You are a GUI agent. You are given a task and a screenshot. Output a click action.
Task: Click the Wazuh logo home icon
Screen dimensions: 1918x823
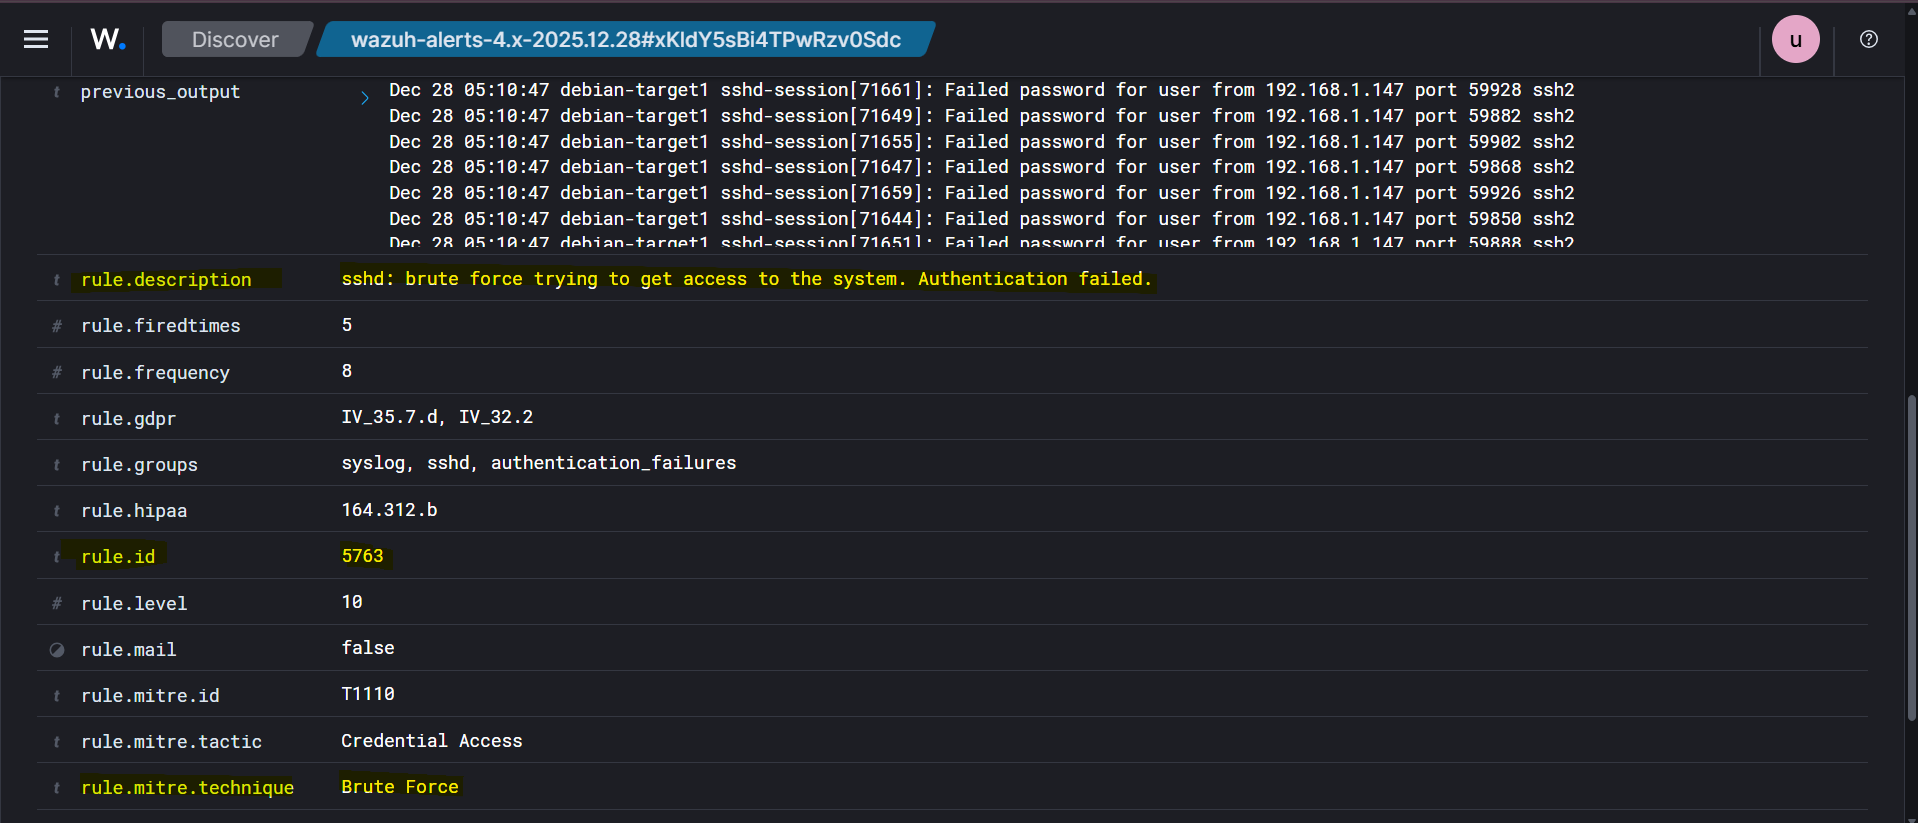coord(108,39)
